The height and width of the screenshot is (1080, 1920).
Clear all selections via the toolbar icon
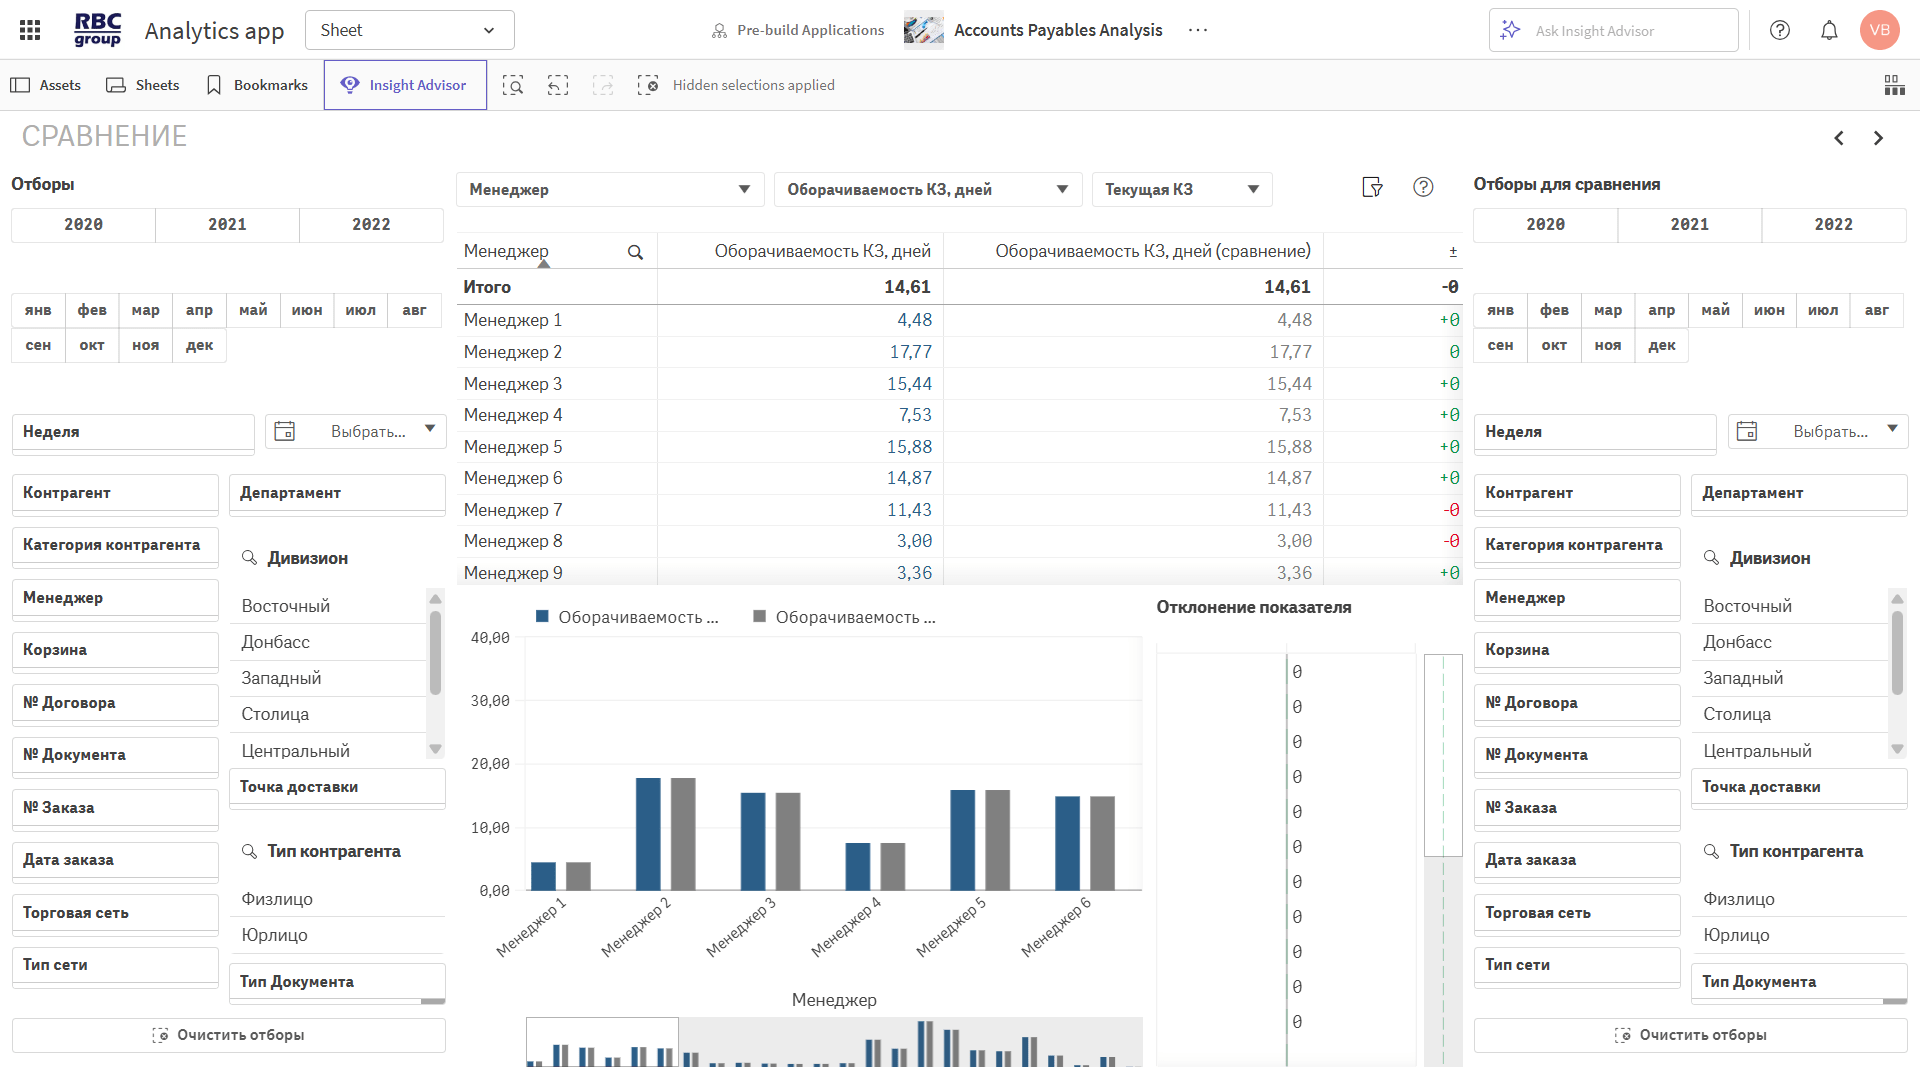click(648, 85)
